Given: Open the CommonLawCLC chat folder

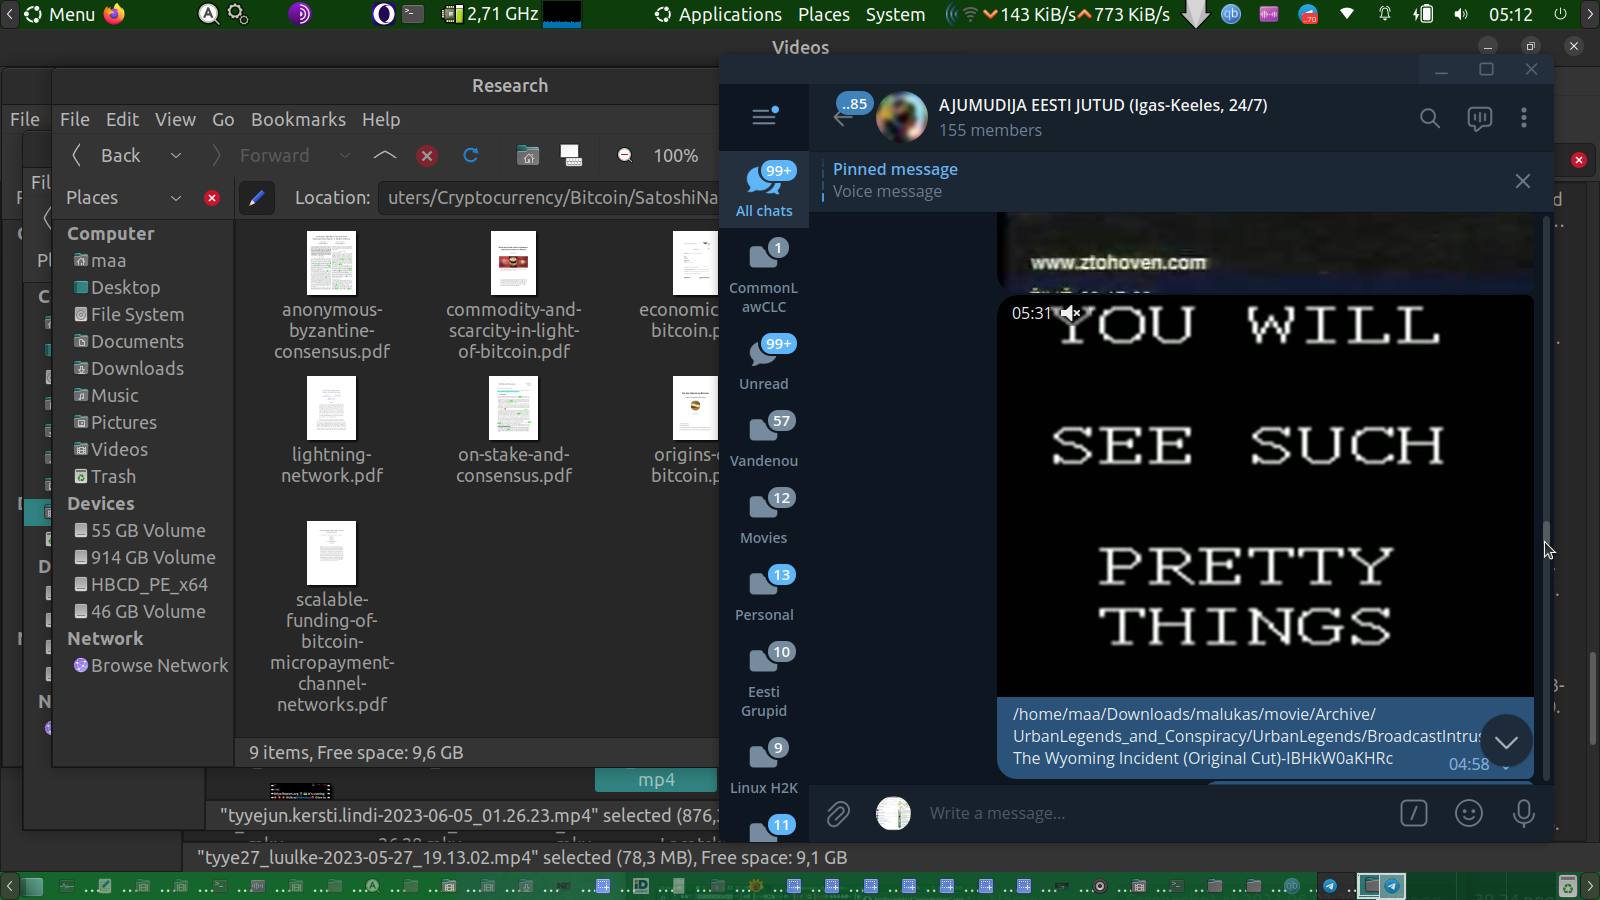Looking at the screenshot, I should coord(764,277).
